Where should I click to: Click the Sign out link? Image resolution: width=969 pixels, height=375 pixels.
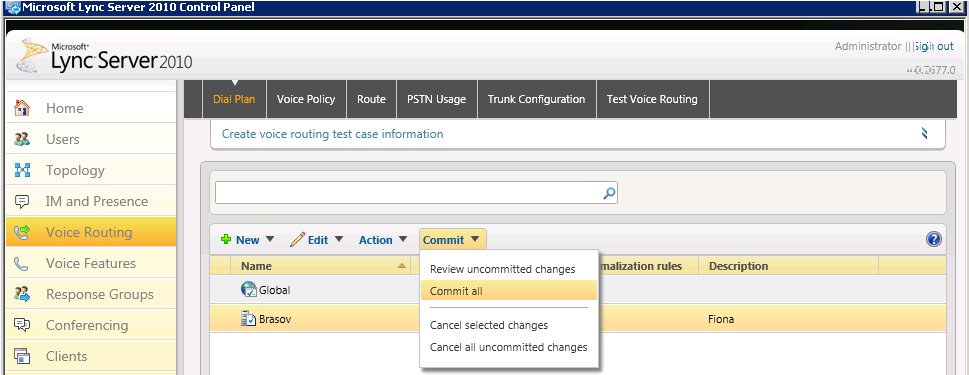(934, 46)
